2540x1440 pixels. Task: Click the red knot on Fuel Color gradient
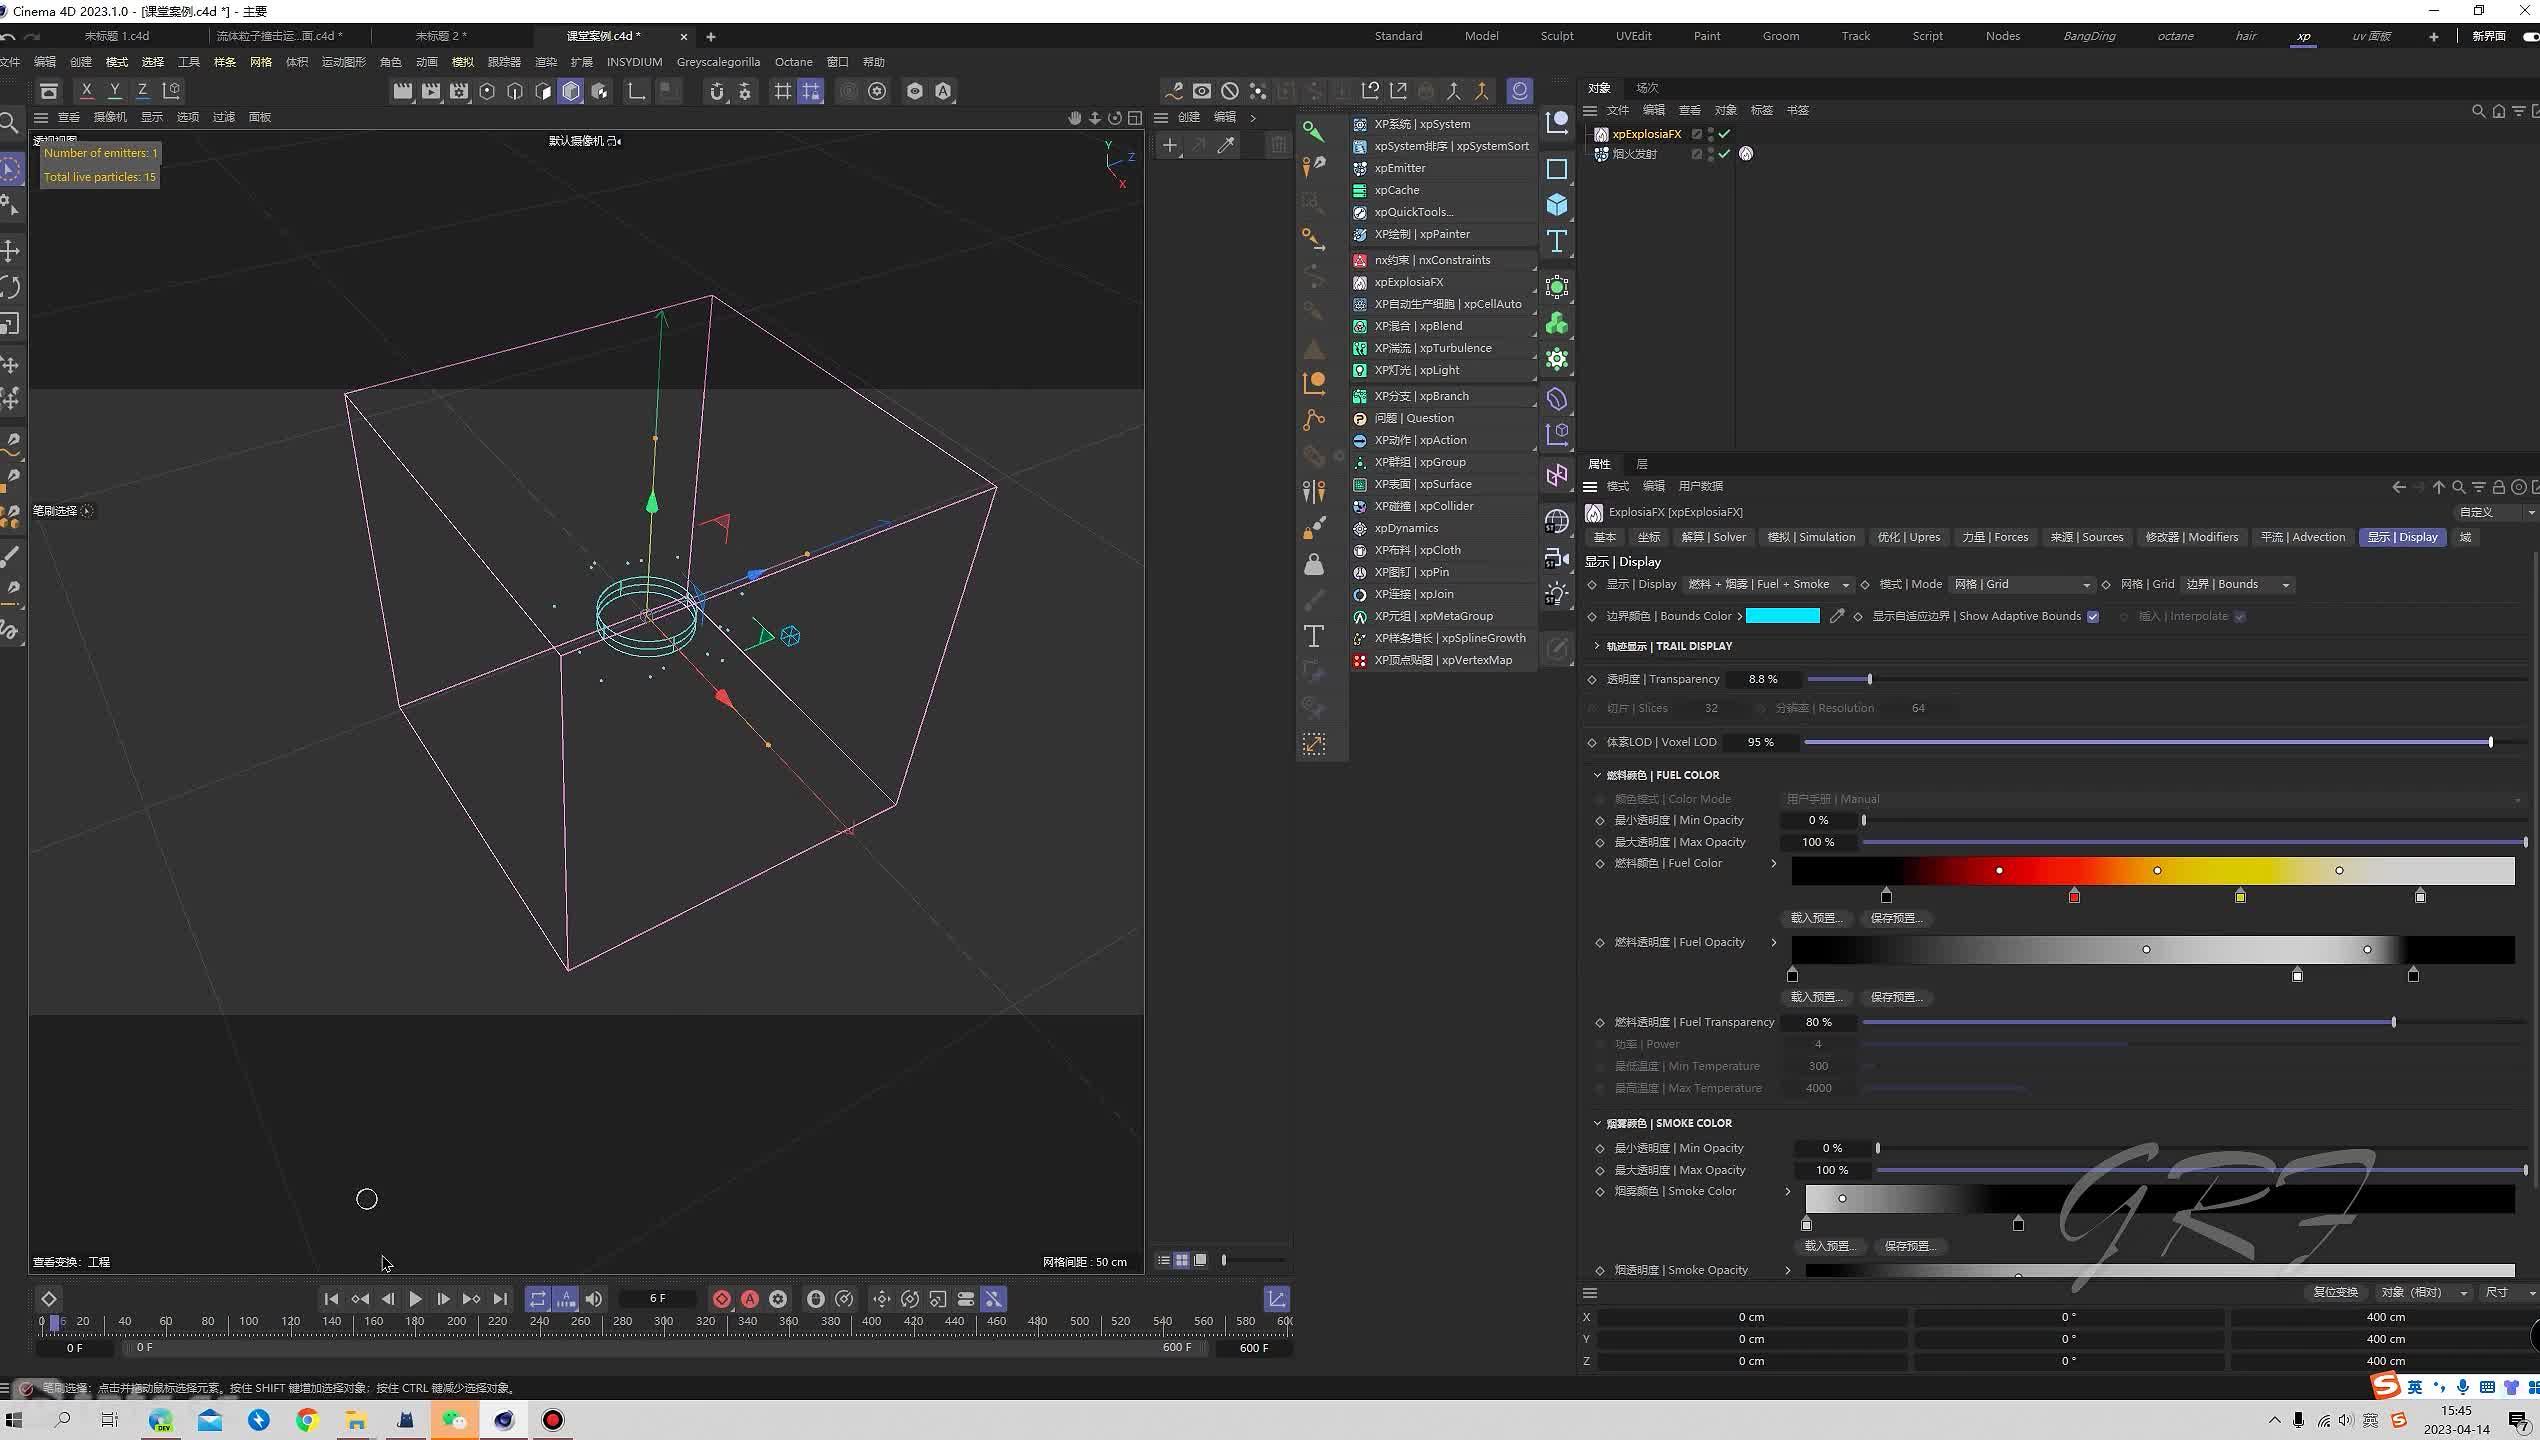point(2074,896)
